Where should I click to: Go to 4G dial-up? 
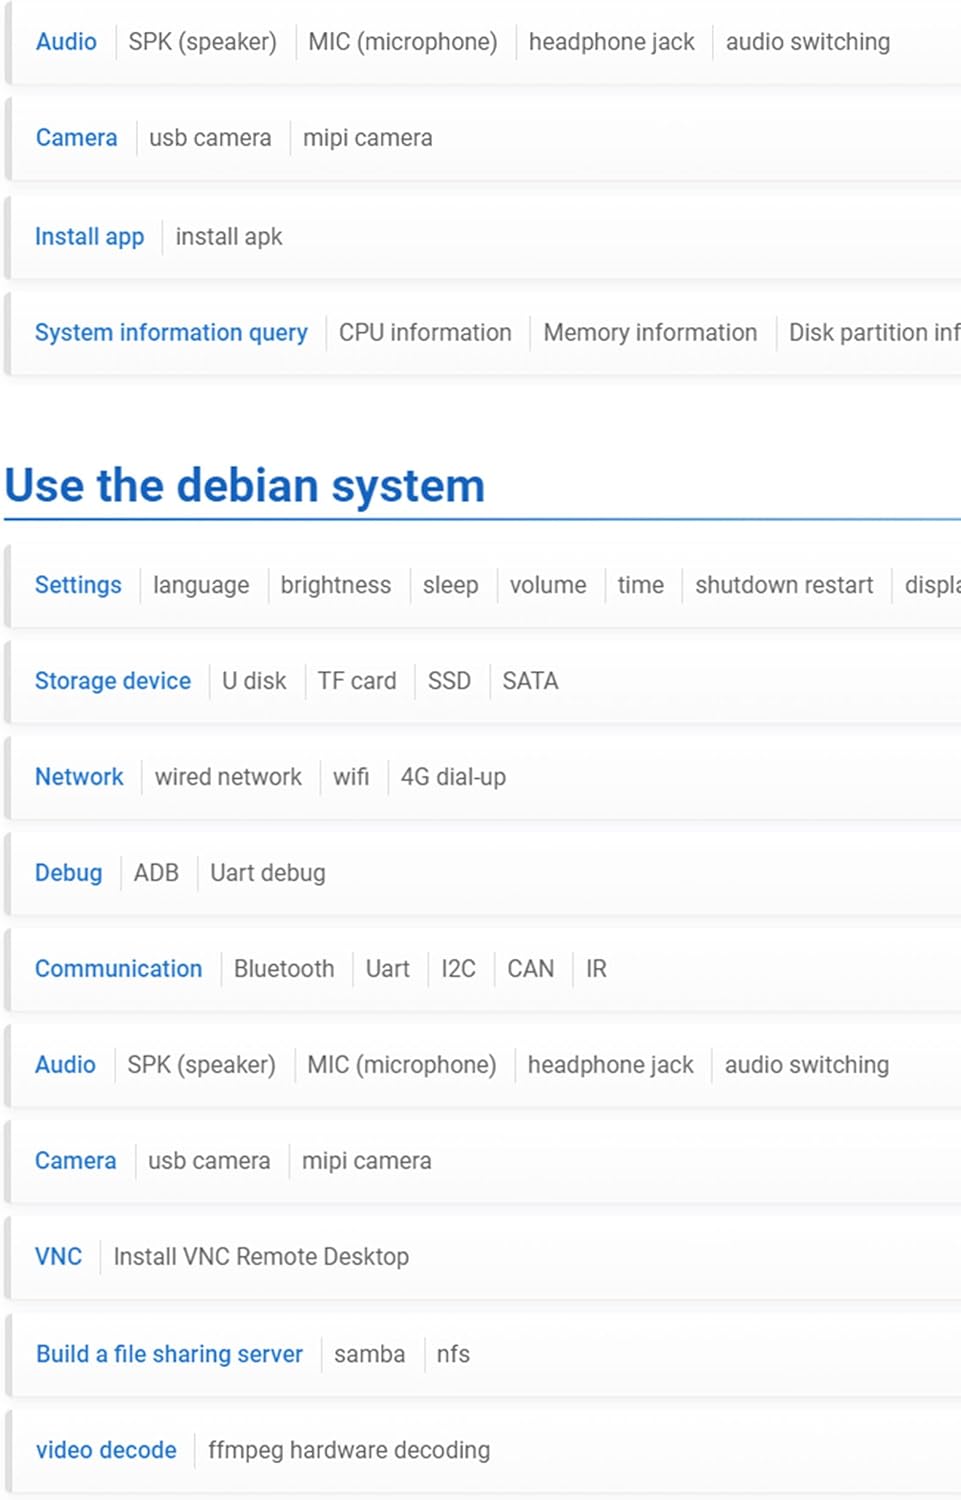pos(453,777)
